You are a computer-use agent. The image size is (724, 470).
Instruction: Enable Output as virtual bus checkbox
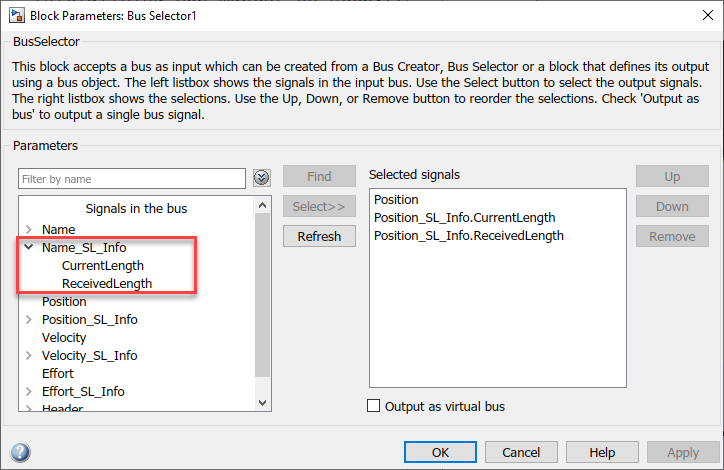coord(375,406)
